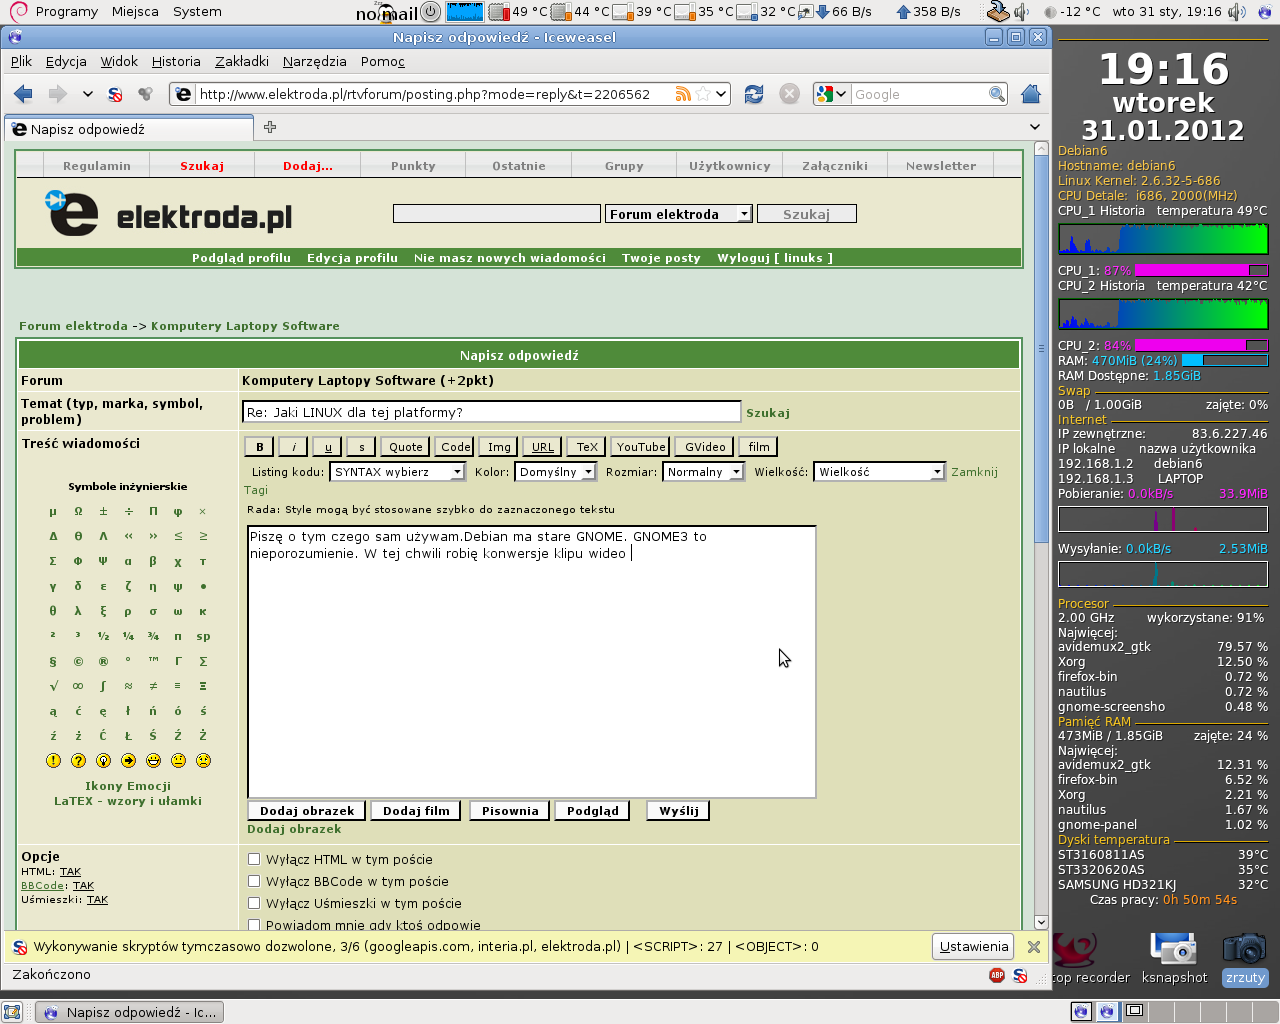Insert the sad face emoticon
The height and width of the screenshot is (1024, 1280).
click(x=203, y=761)
